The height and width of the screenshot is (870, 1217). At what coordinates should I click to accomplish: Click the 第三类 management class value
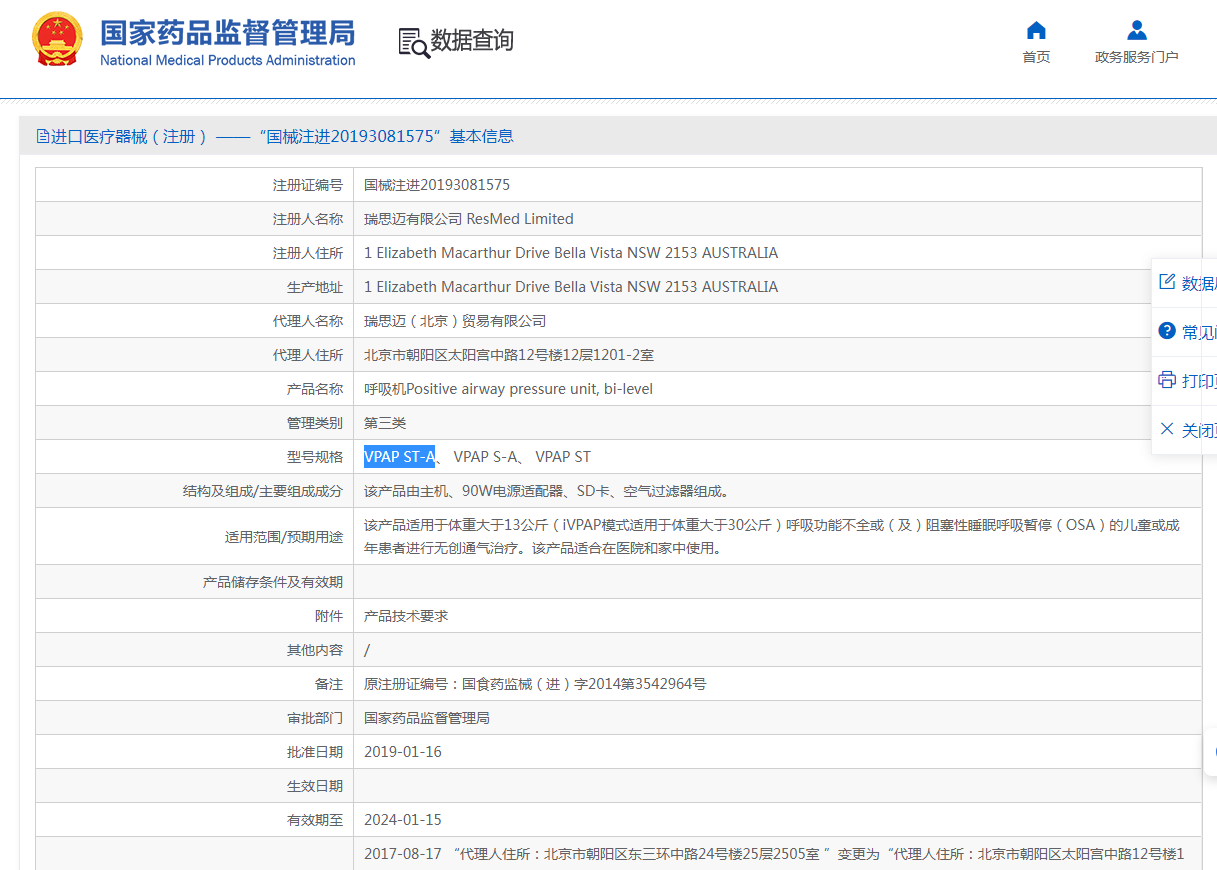(385, 423)
